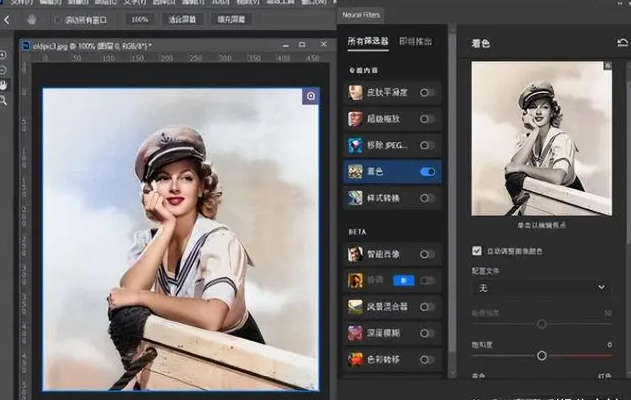Image resolution: width=631 pixels, height=400 pixels.
Task: Turn off the Colorize (着色) filter toggle
Action: click(428, 172)
